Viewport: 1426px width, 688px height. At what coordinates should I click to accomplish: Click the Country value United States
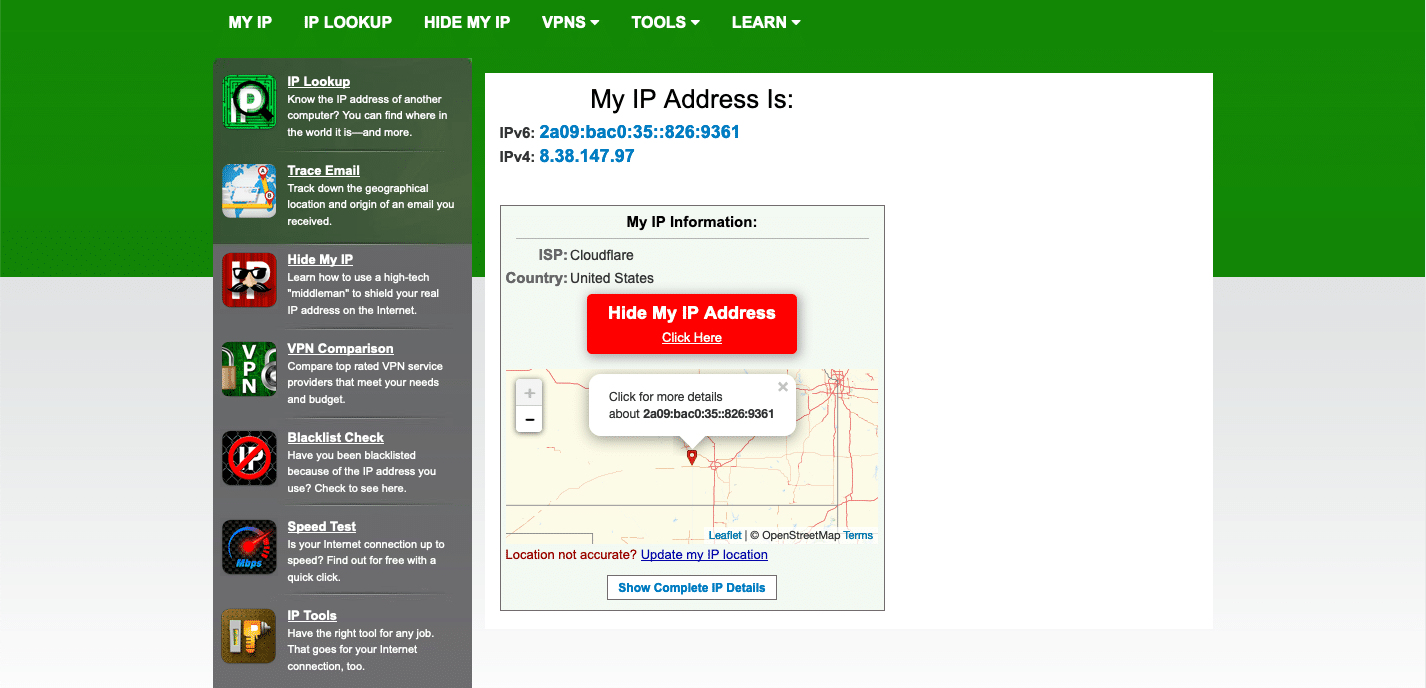(612, 279)
